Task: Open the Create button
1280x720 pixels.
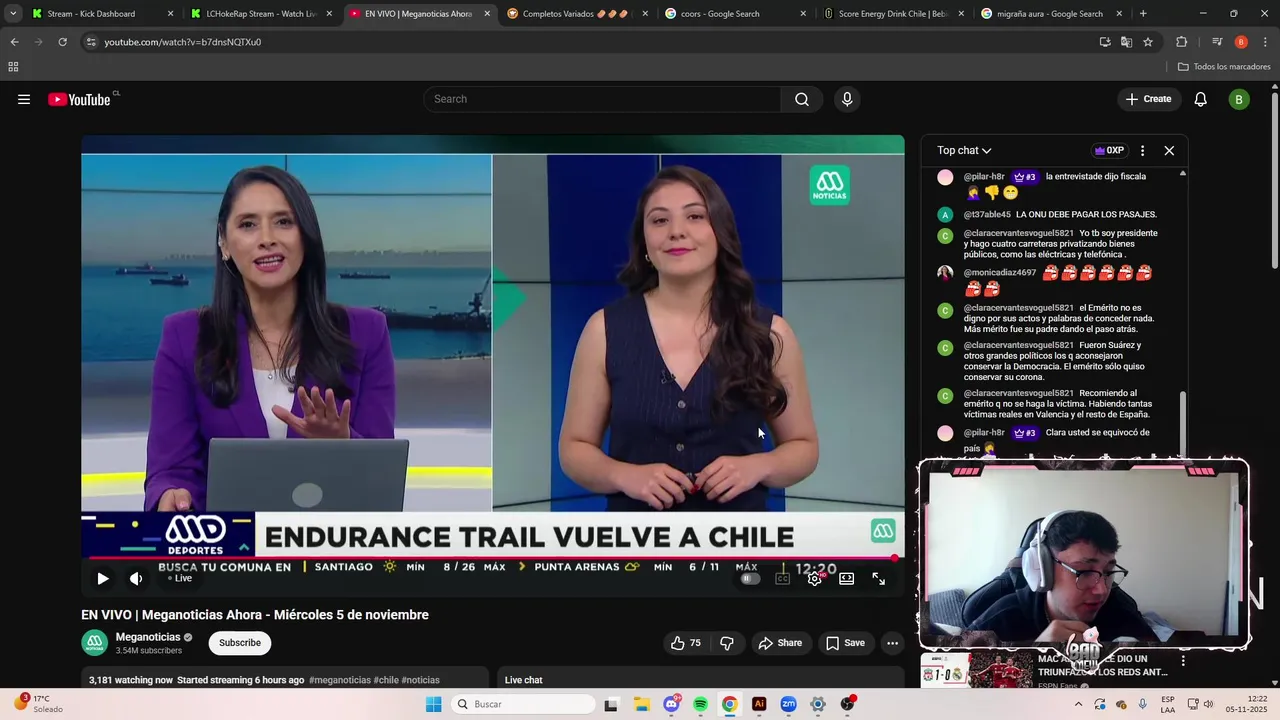Action: pos(1148,99)
